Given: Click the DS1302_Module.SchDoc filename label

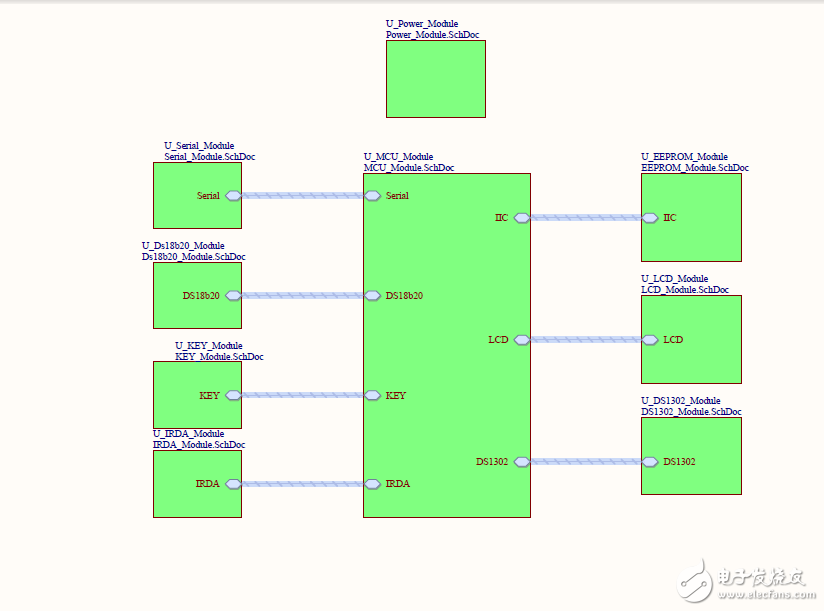Looking at the screenshot, I should coord(691,411).
